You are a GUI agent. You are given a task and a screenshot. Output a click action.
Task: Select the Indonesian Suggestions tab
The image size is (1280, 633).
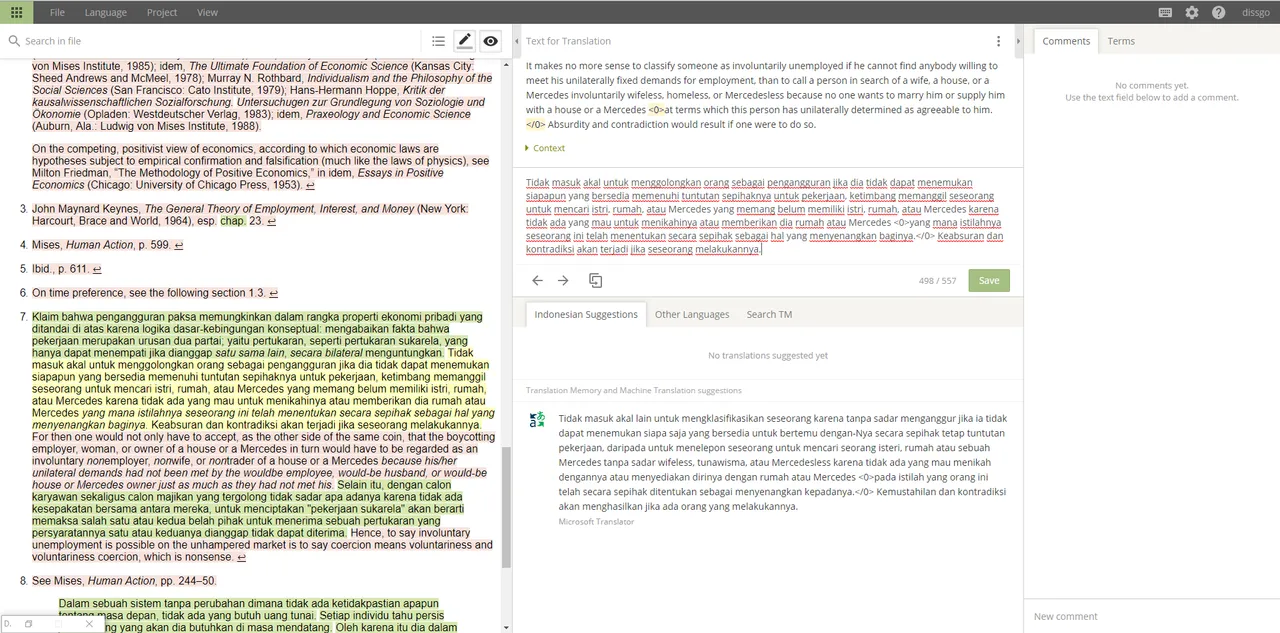click(586, 314)
